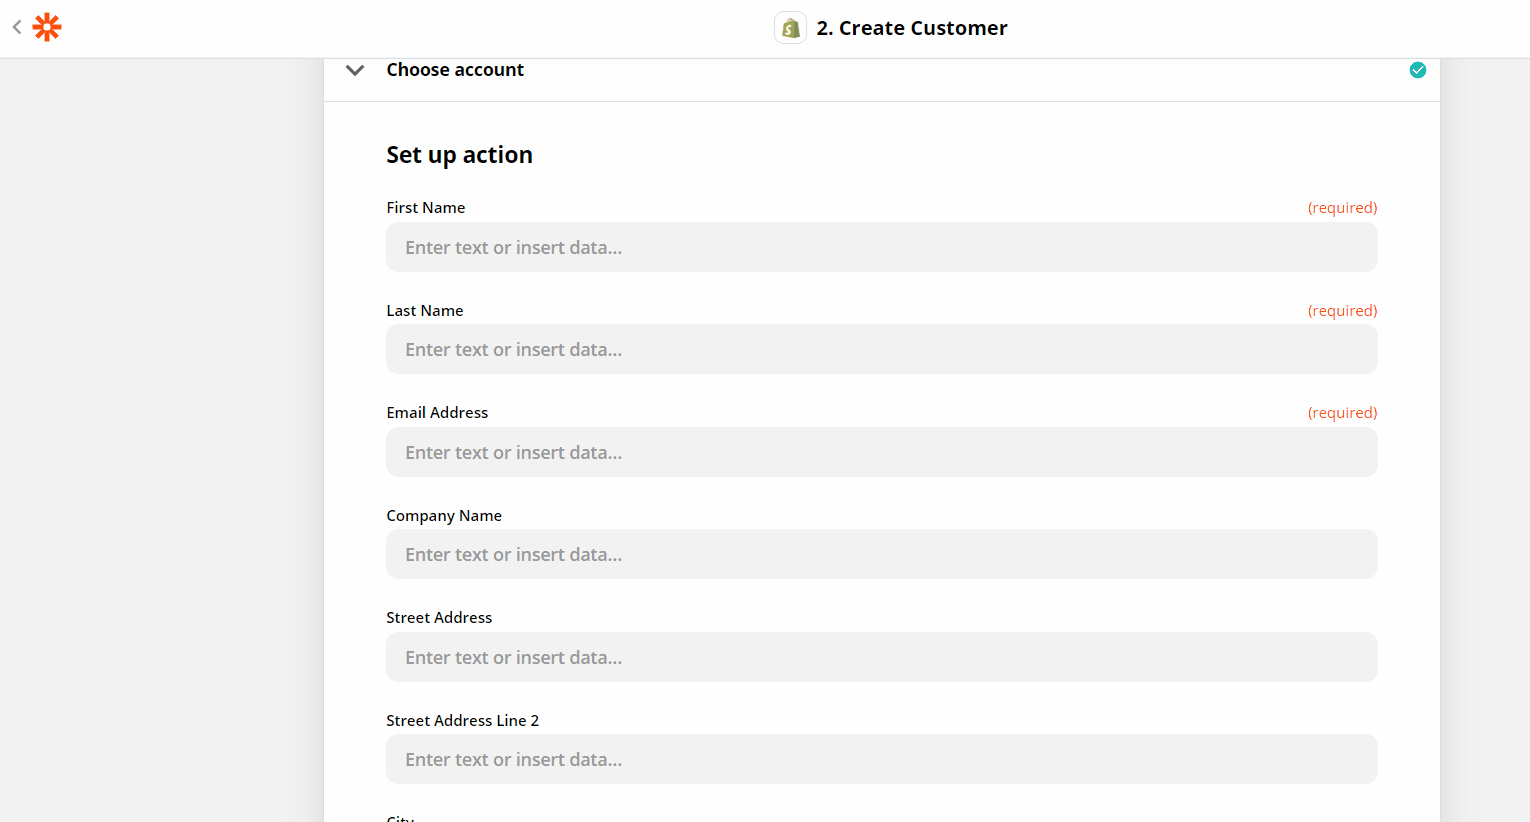Click the Choose account section title
The image size is (1530, 822).
(x=455, y=70)
